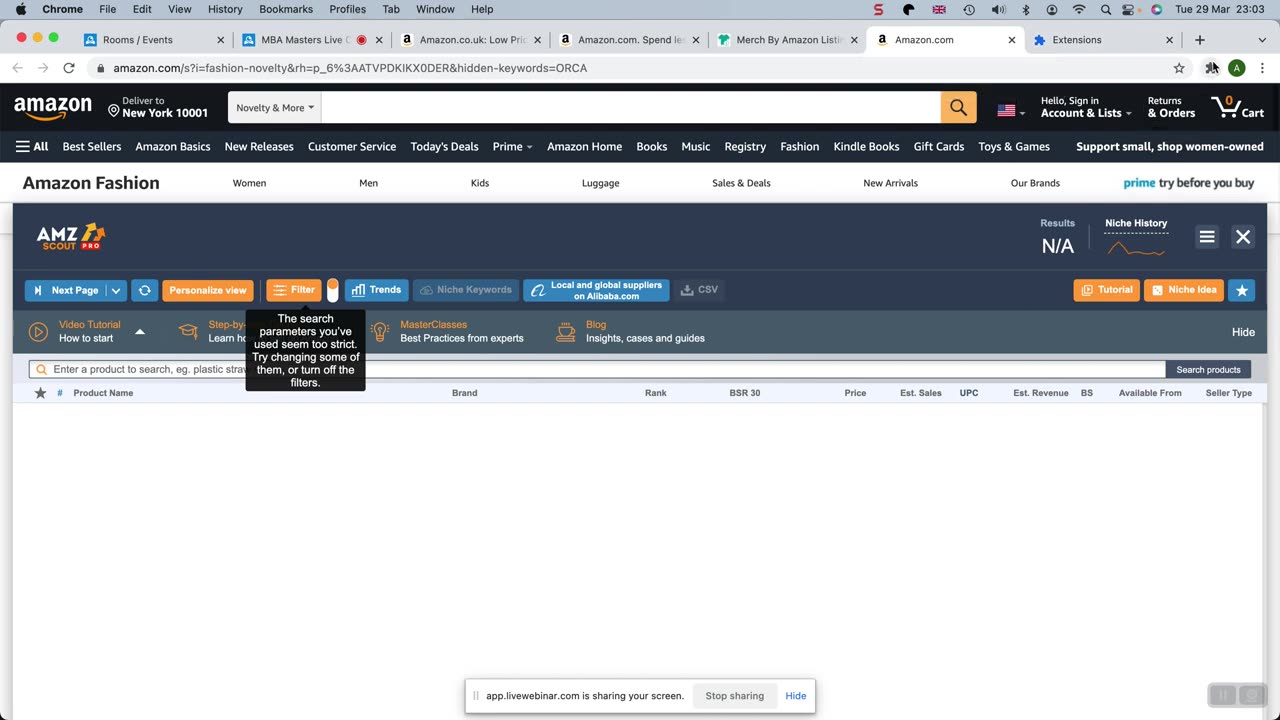This screenshot has width=1280, height=720.
Task: Click the Amazon logo
Action: coord(53,108)
